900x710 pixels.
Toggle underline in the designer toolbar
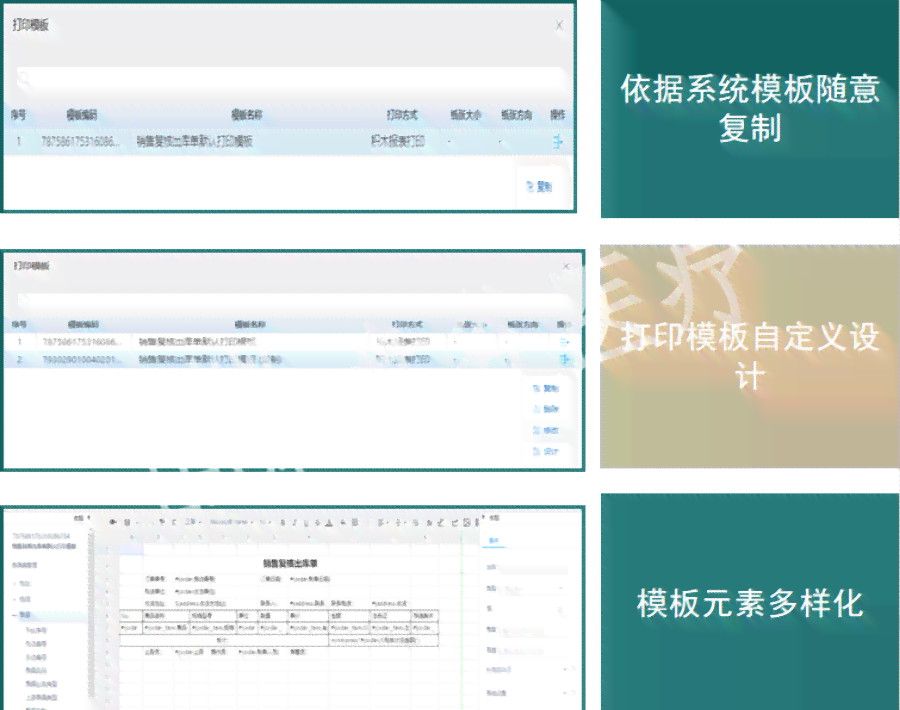[x=306, y=523]
